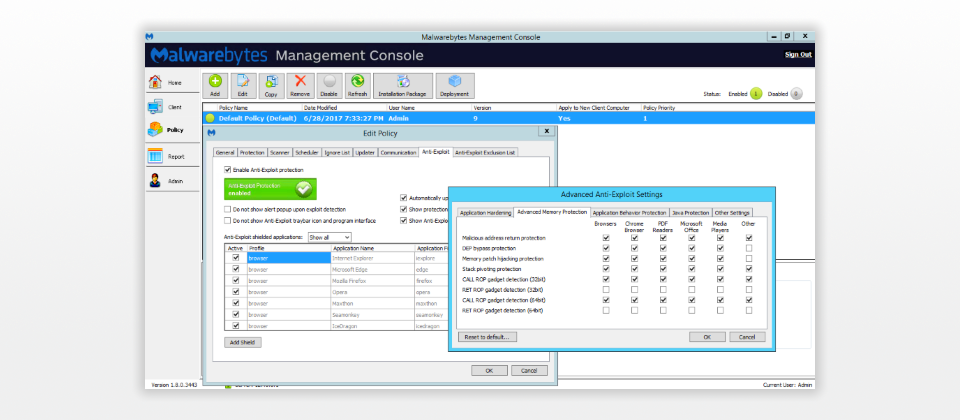Close the Edit Policy dialog
The height and width of the screenshot is (420, 960).
pos(546,131)
